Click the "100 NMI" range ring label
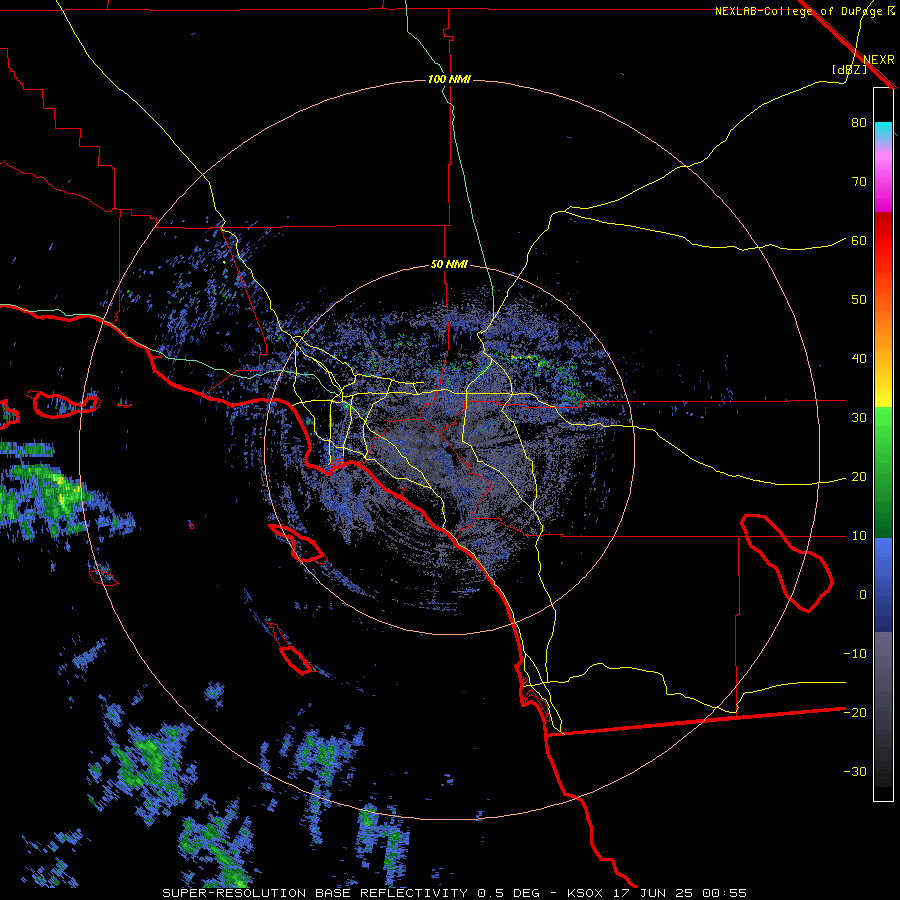This screenshot has height=900, width=900. (449, 79)
